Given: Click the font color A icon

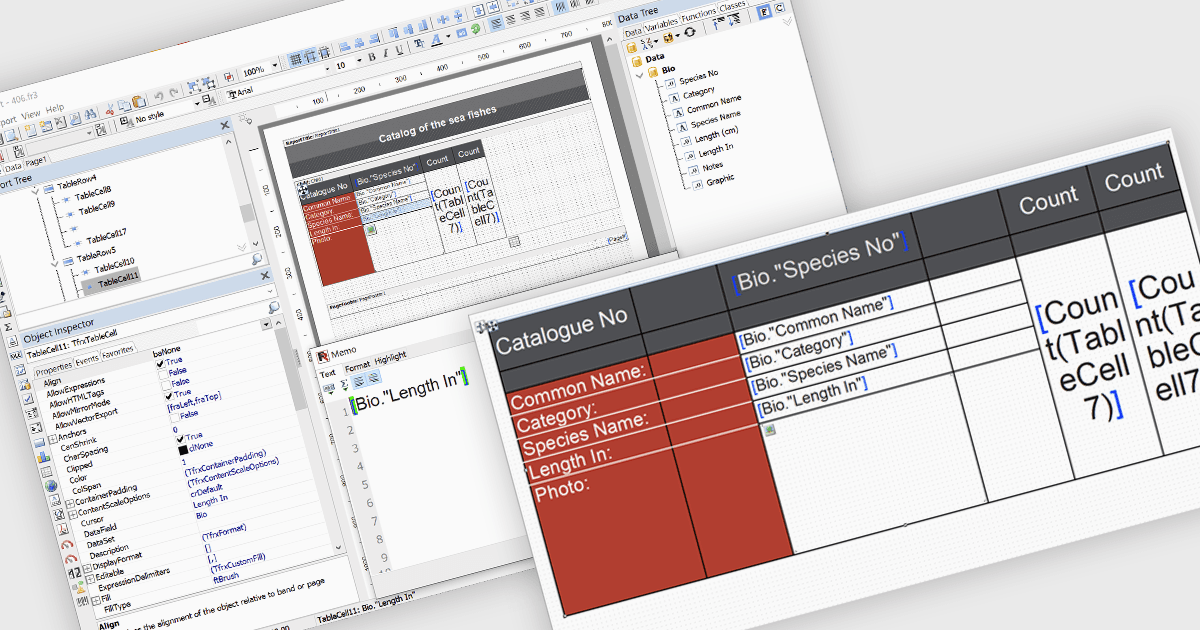Looking at the screenshot, I should [436, 38].
